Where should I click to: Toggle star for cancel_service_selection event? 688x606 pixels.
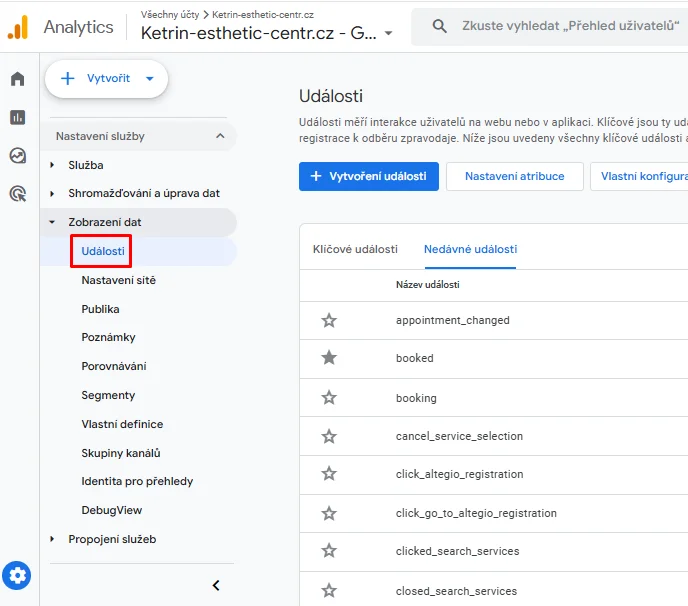coord(329,436)
